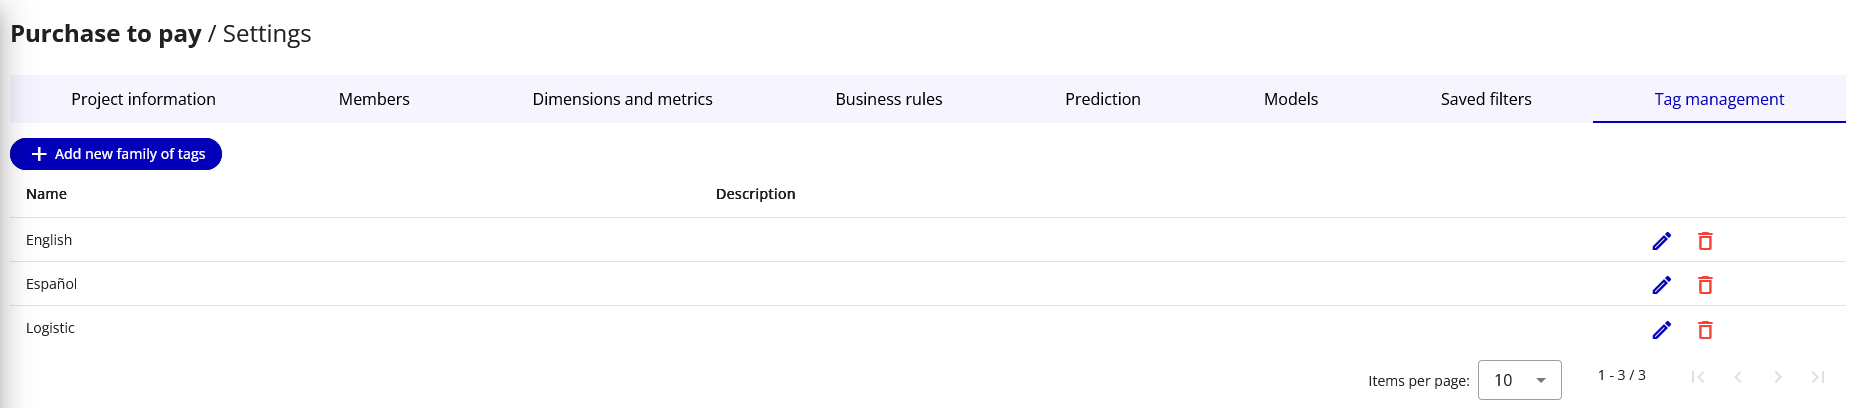Image resolution: width=1856 pixels, height=408 pixels.
Task: Edit the Español tag family
Action: pos(1662,285)
